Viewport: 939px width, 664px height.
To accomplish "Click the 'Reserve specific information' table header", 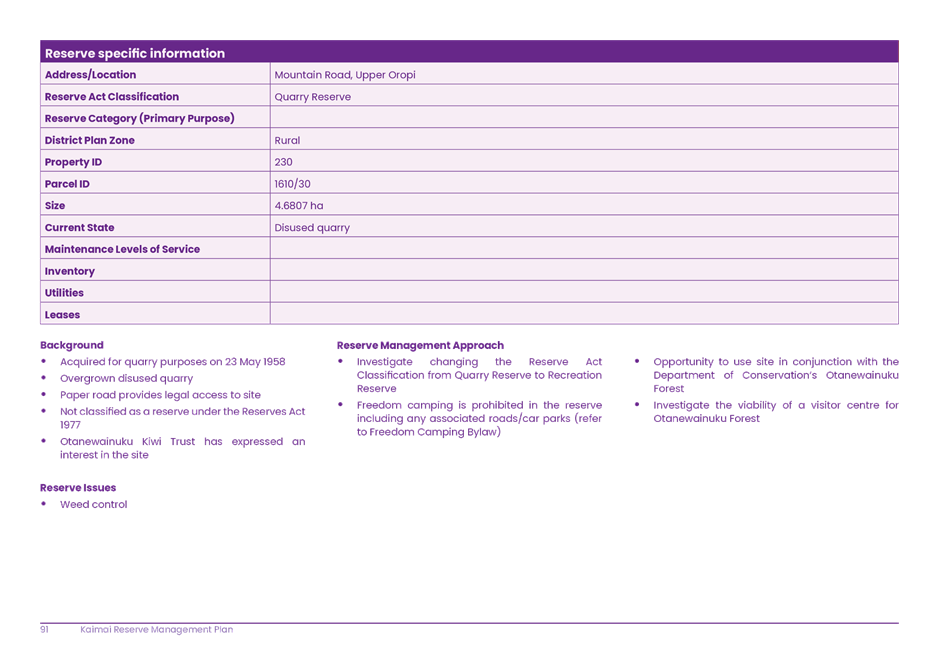I will pos(135,53).
